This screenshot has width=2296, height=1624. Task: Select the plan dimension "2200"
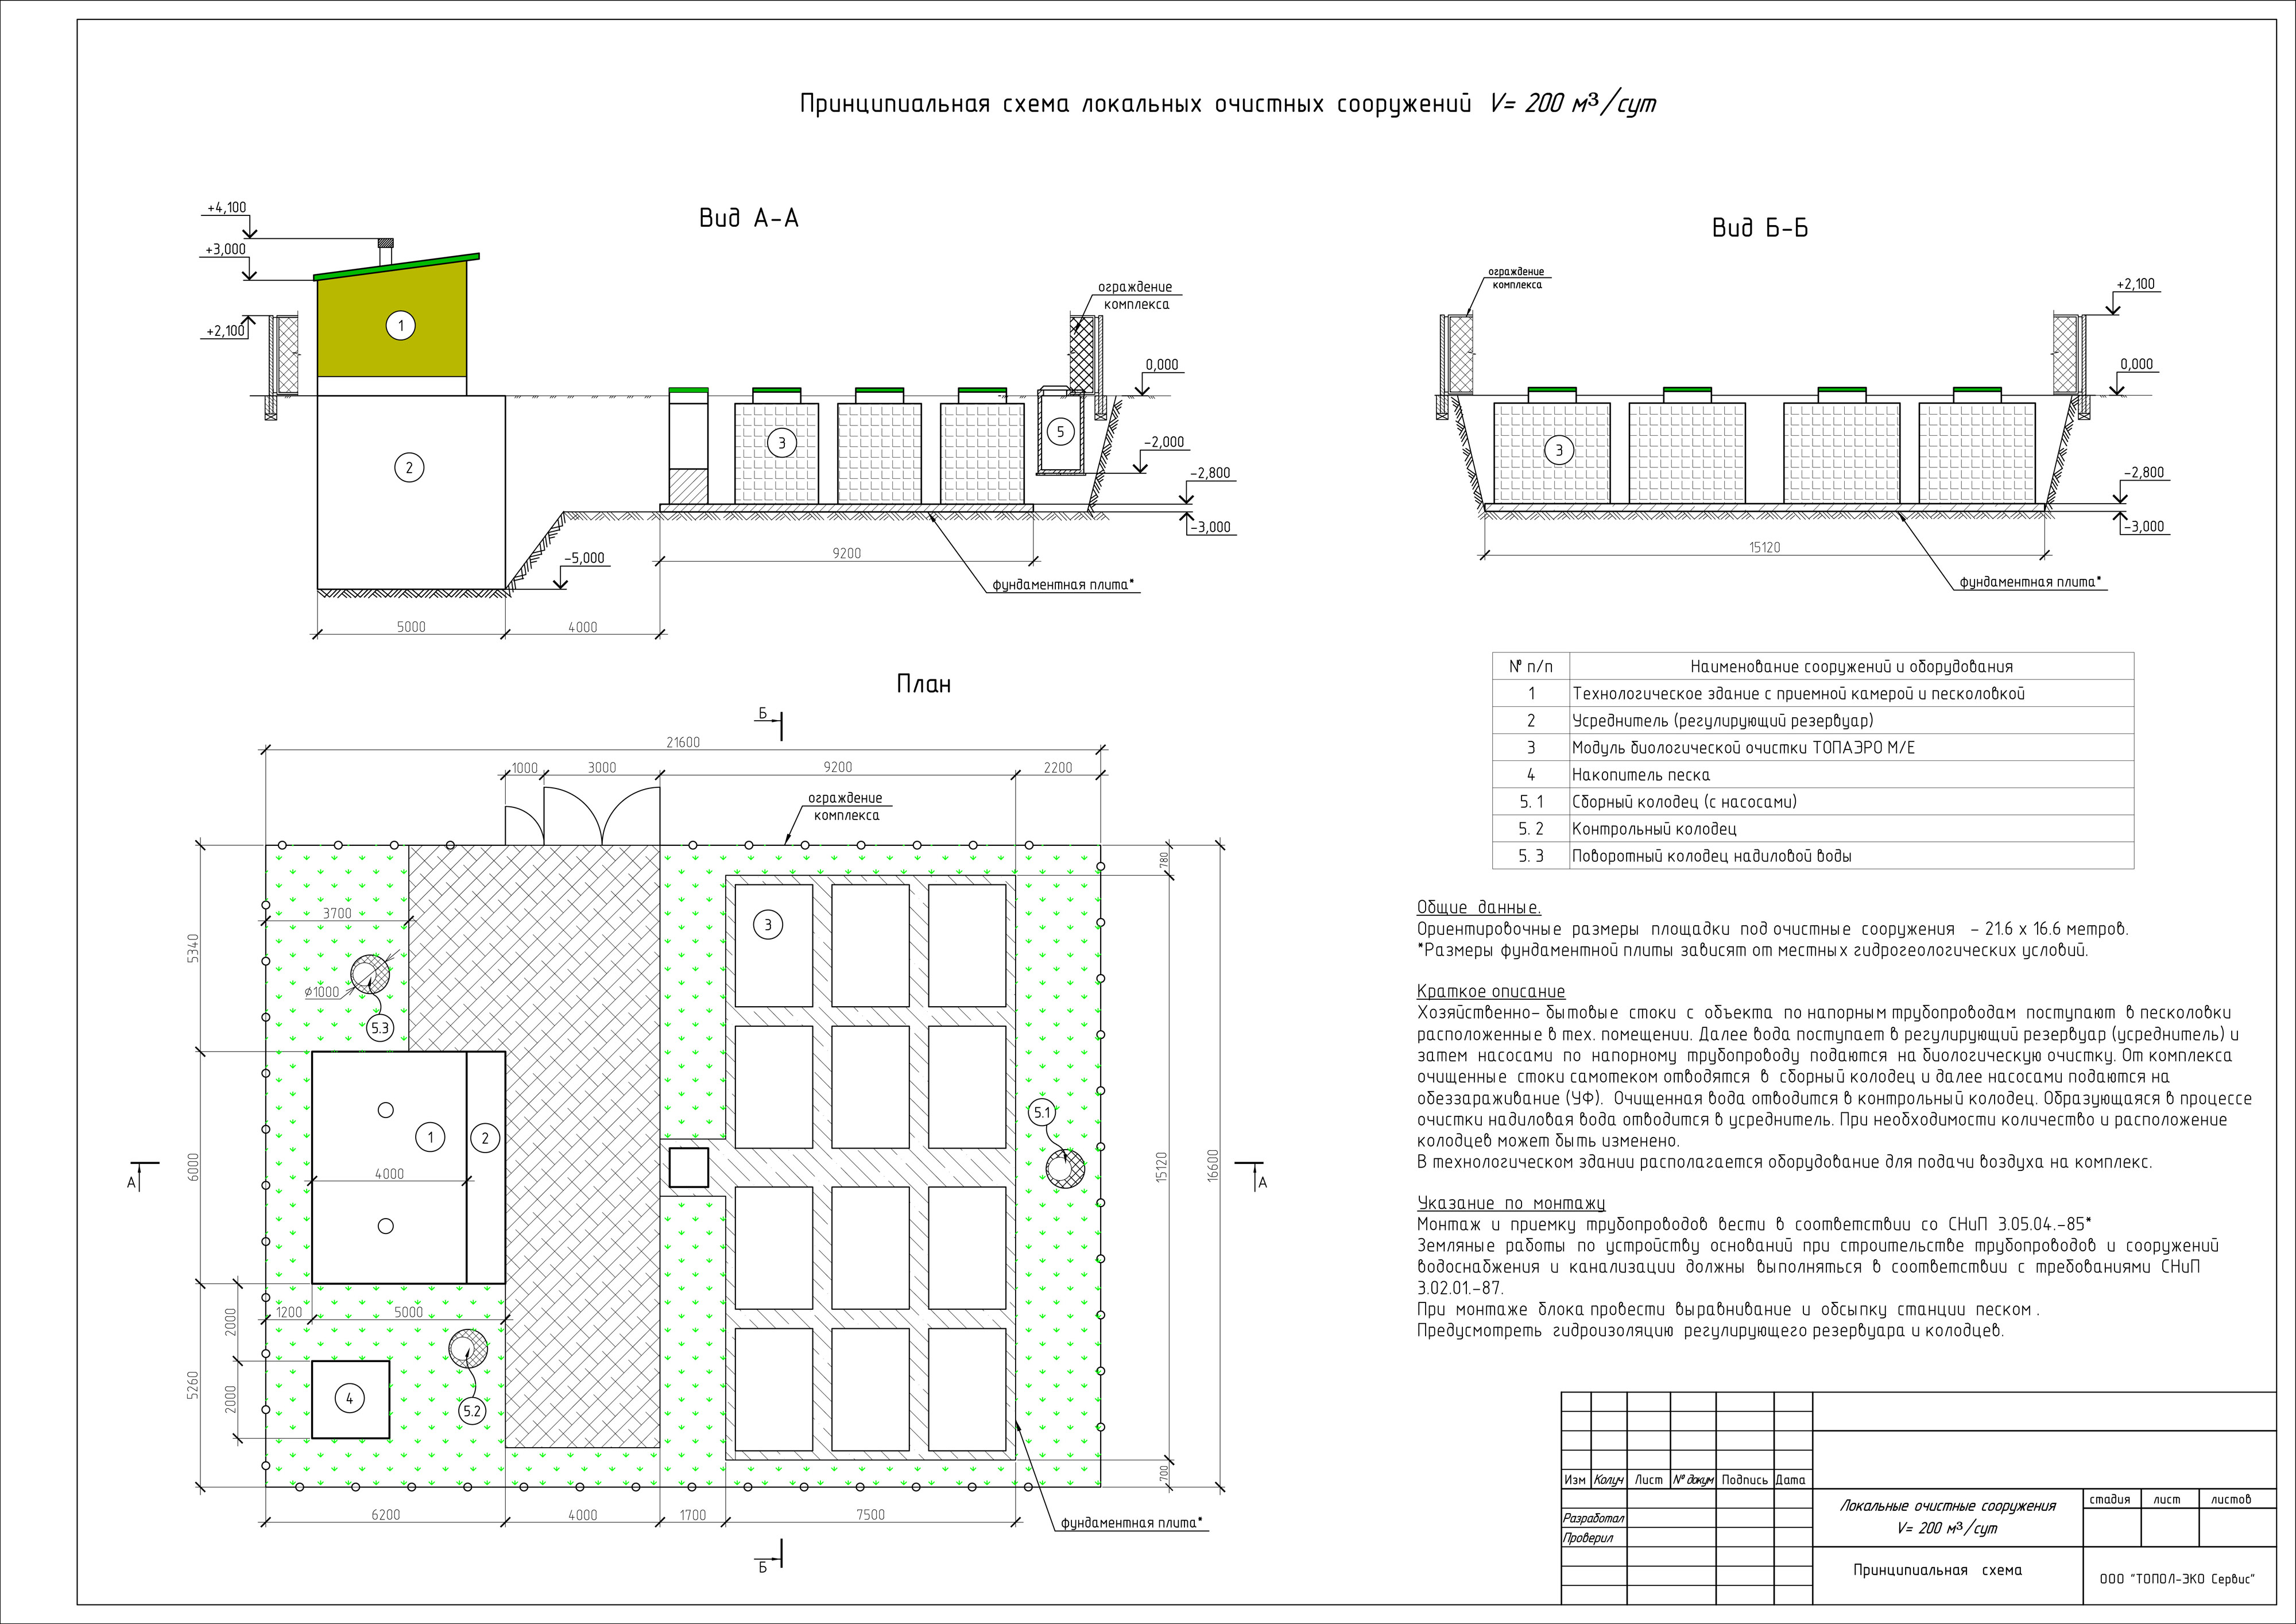[x=1057, y=768]
